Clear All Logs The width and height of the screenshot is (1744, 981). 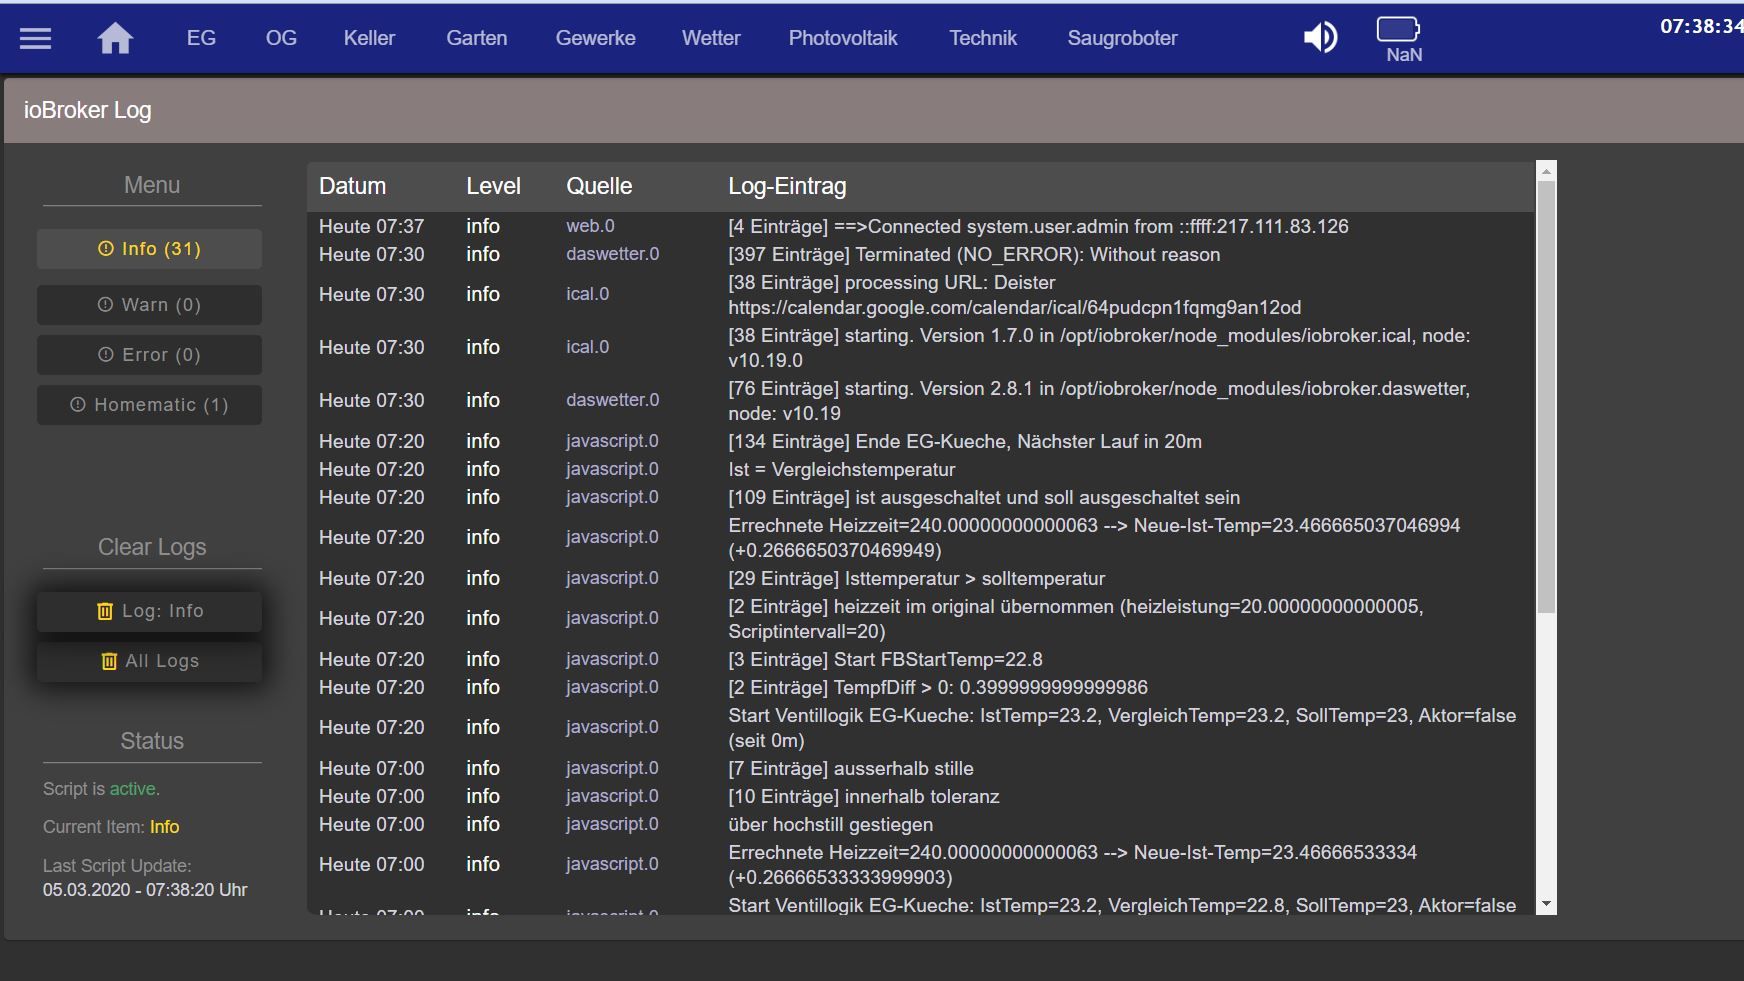point(150,661)
